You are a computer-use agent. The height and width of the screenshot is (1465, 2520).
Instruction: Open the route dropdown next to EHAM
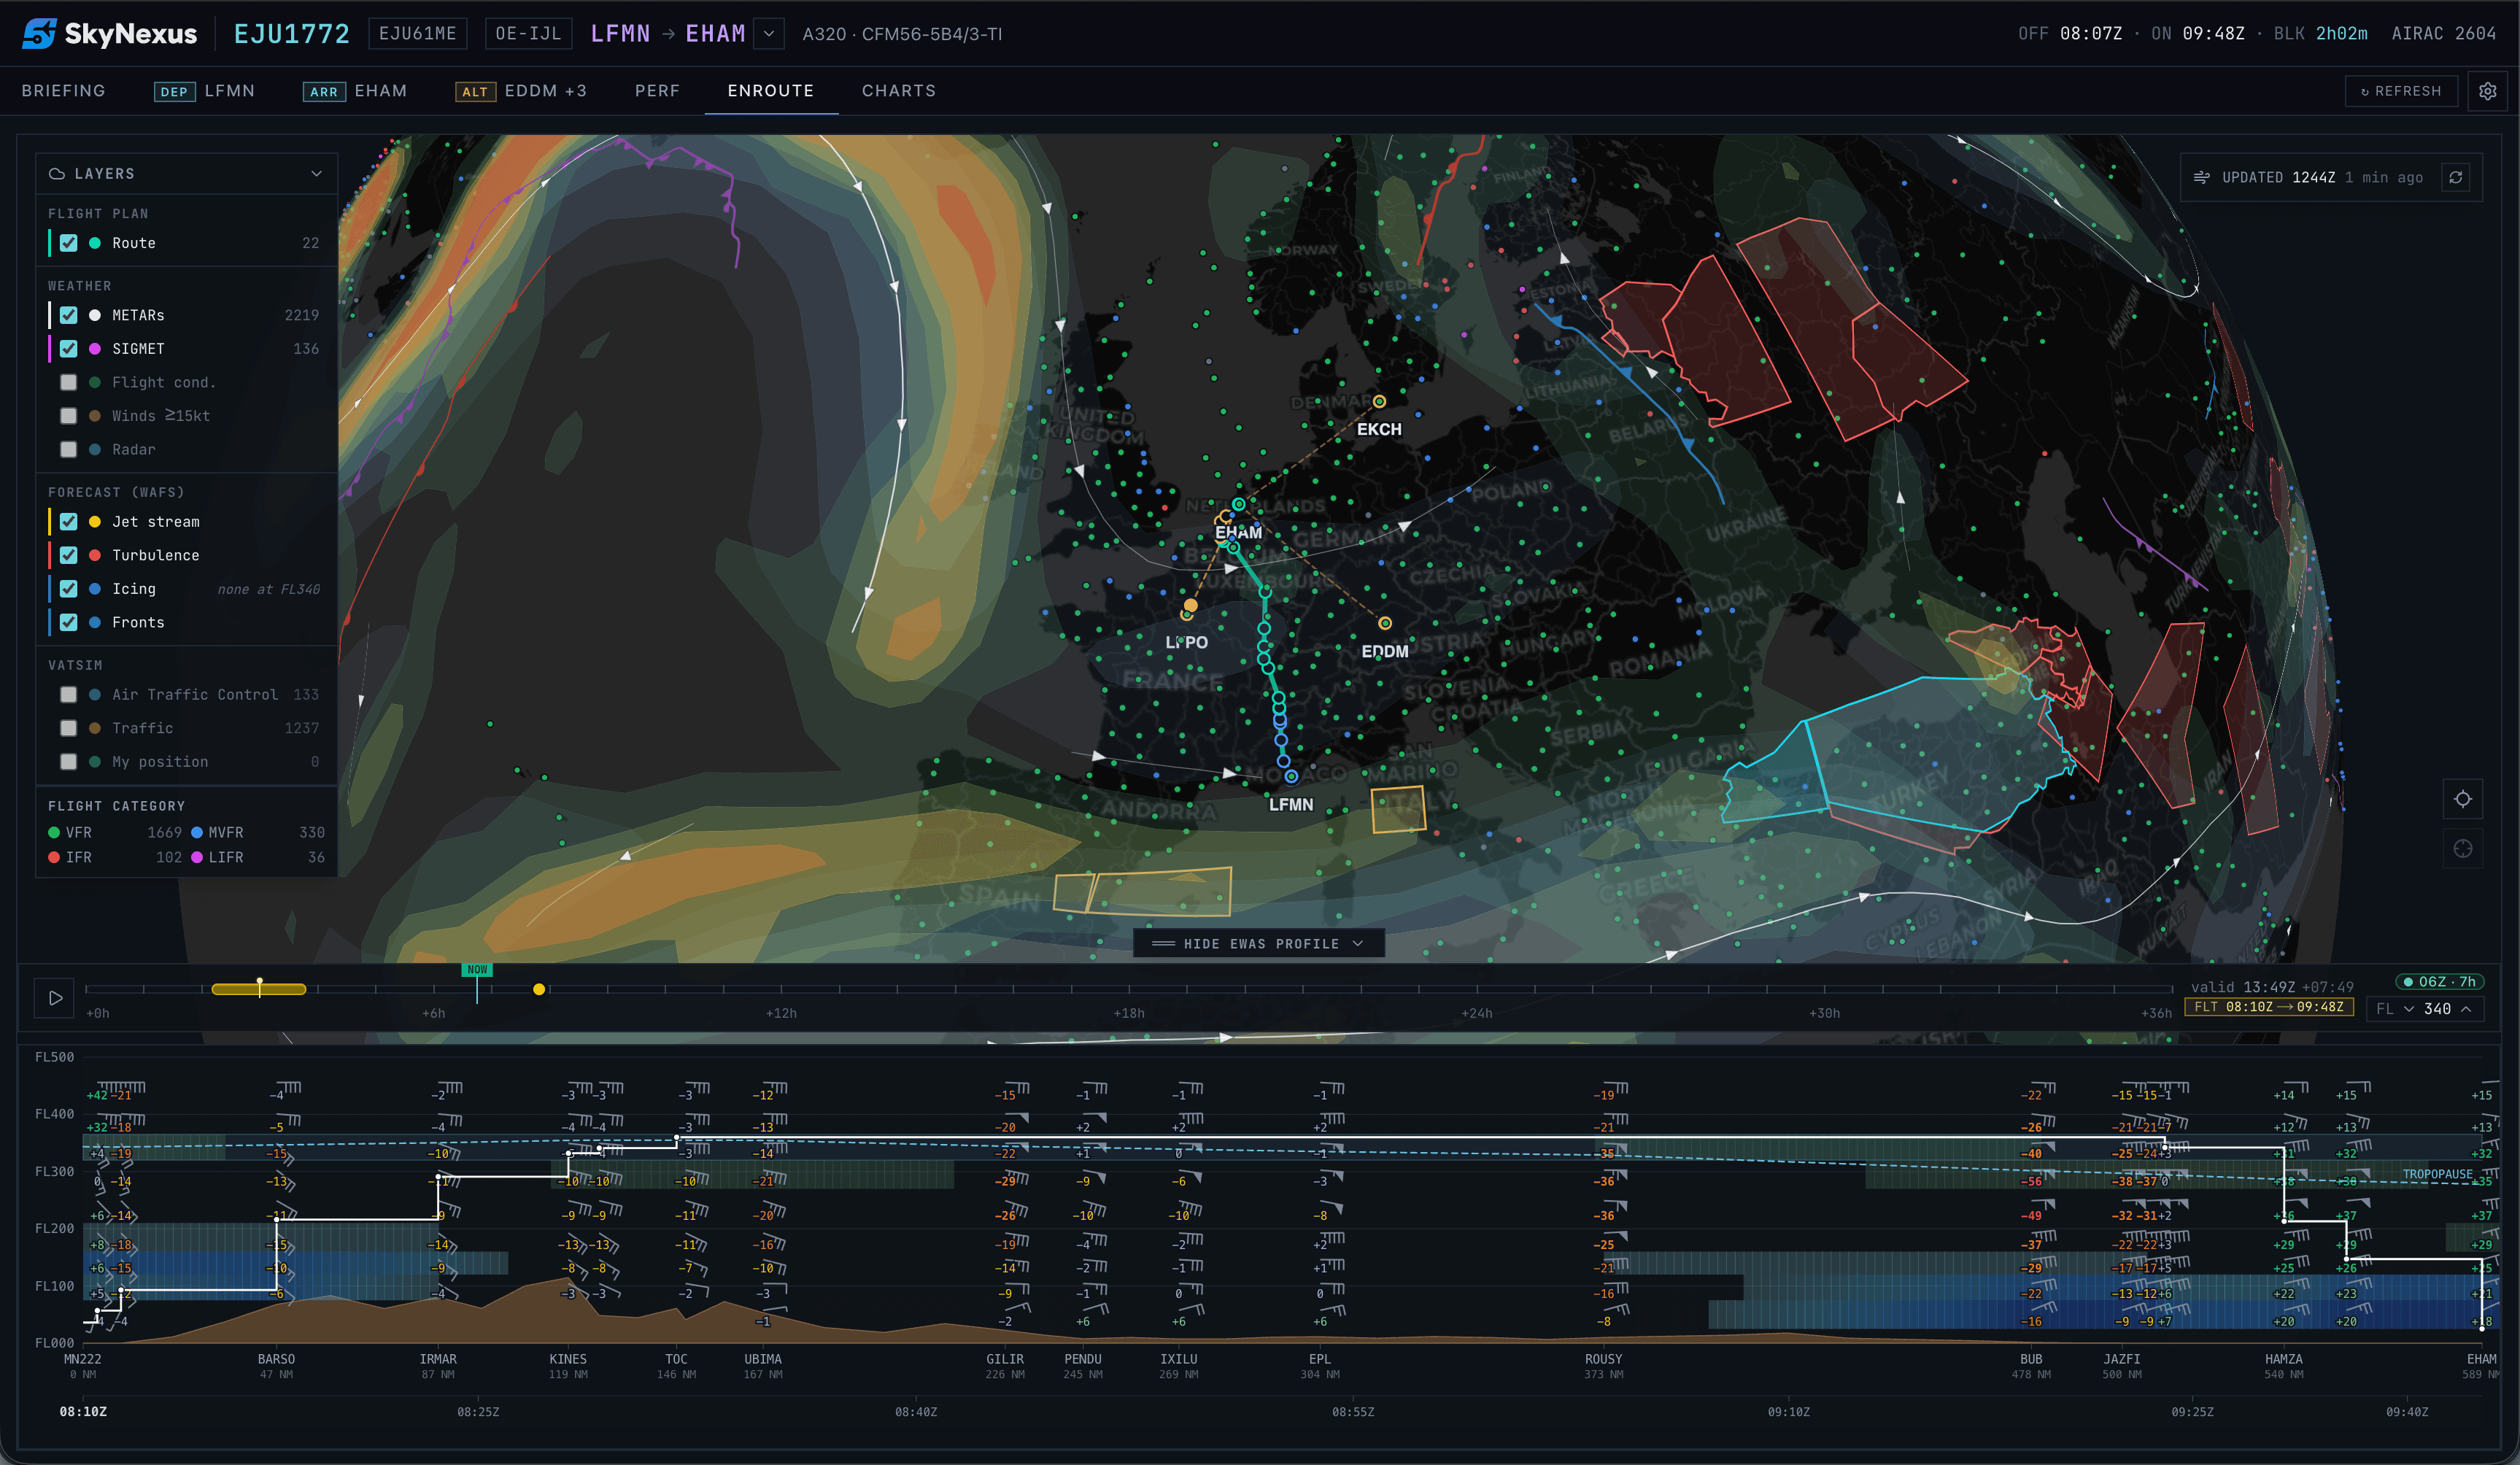[768, 34]
